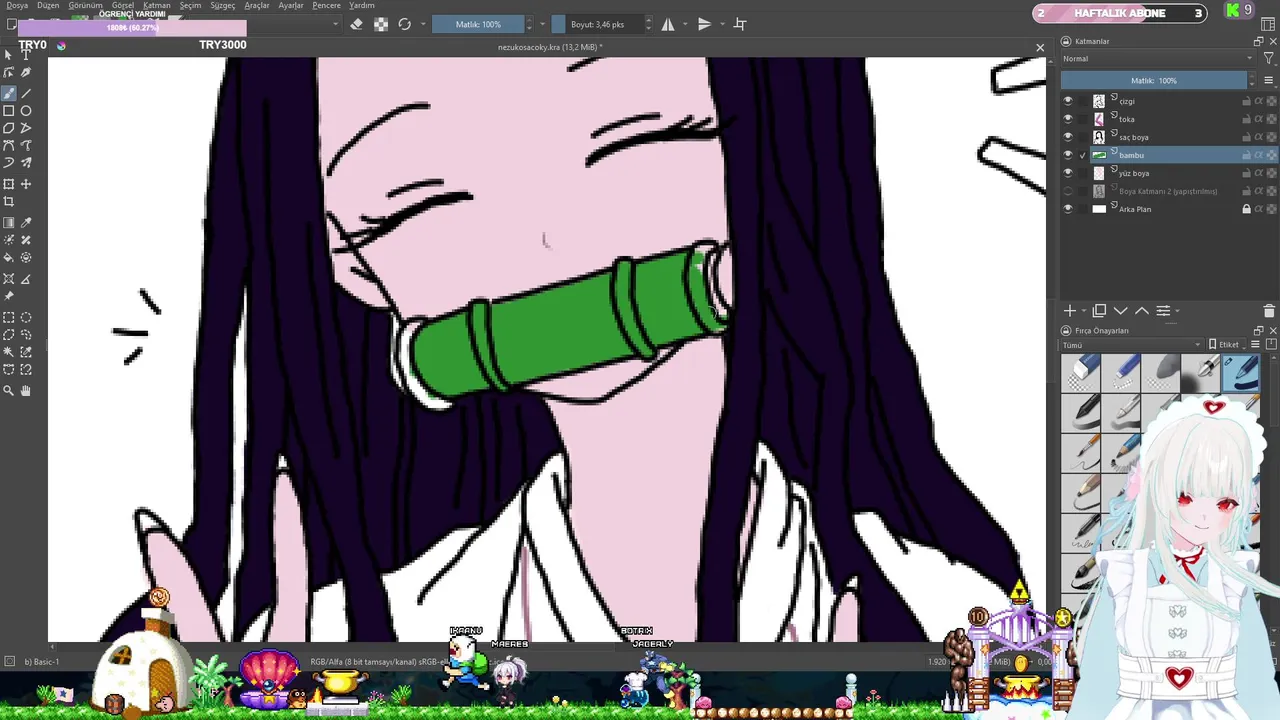Add new layer with plus button
The width and height of the screenshot is (1280, 720).
click(x=1069, y=311)
